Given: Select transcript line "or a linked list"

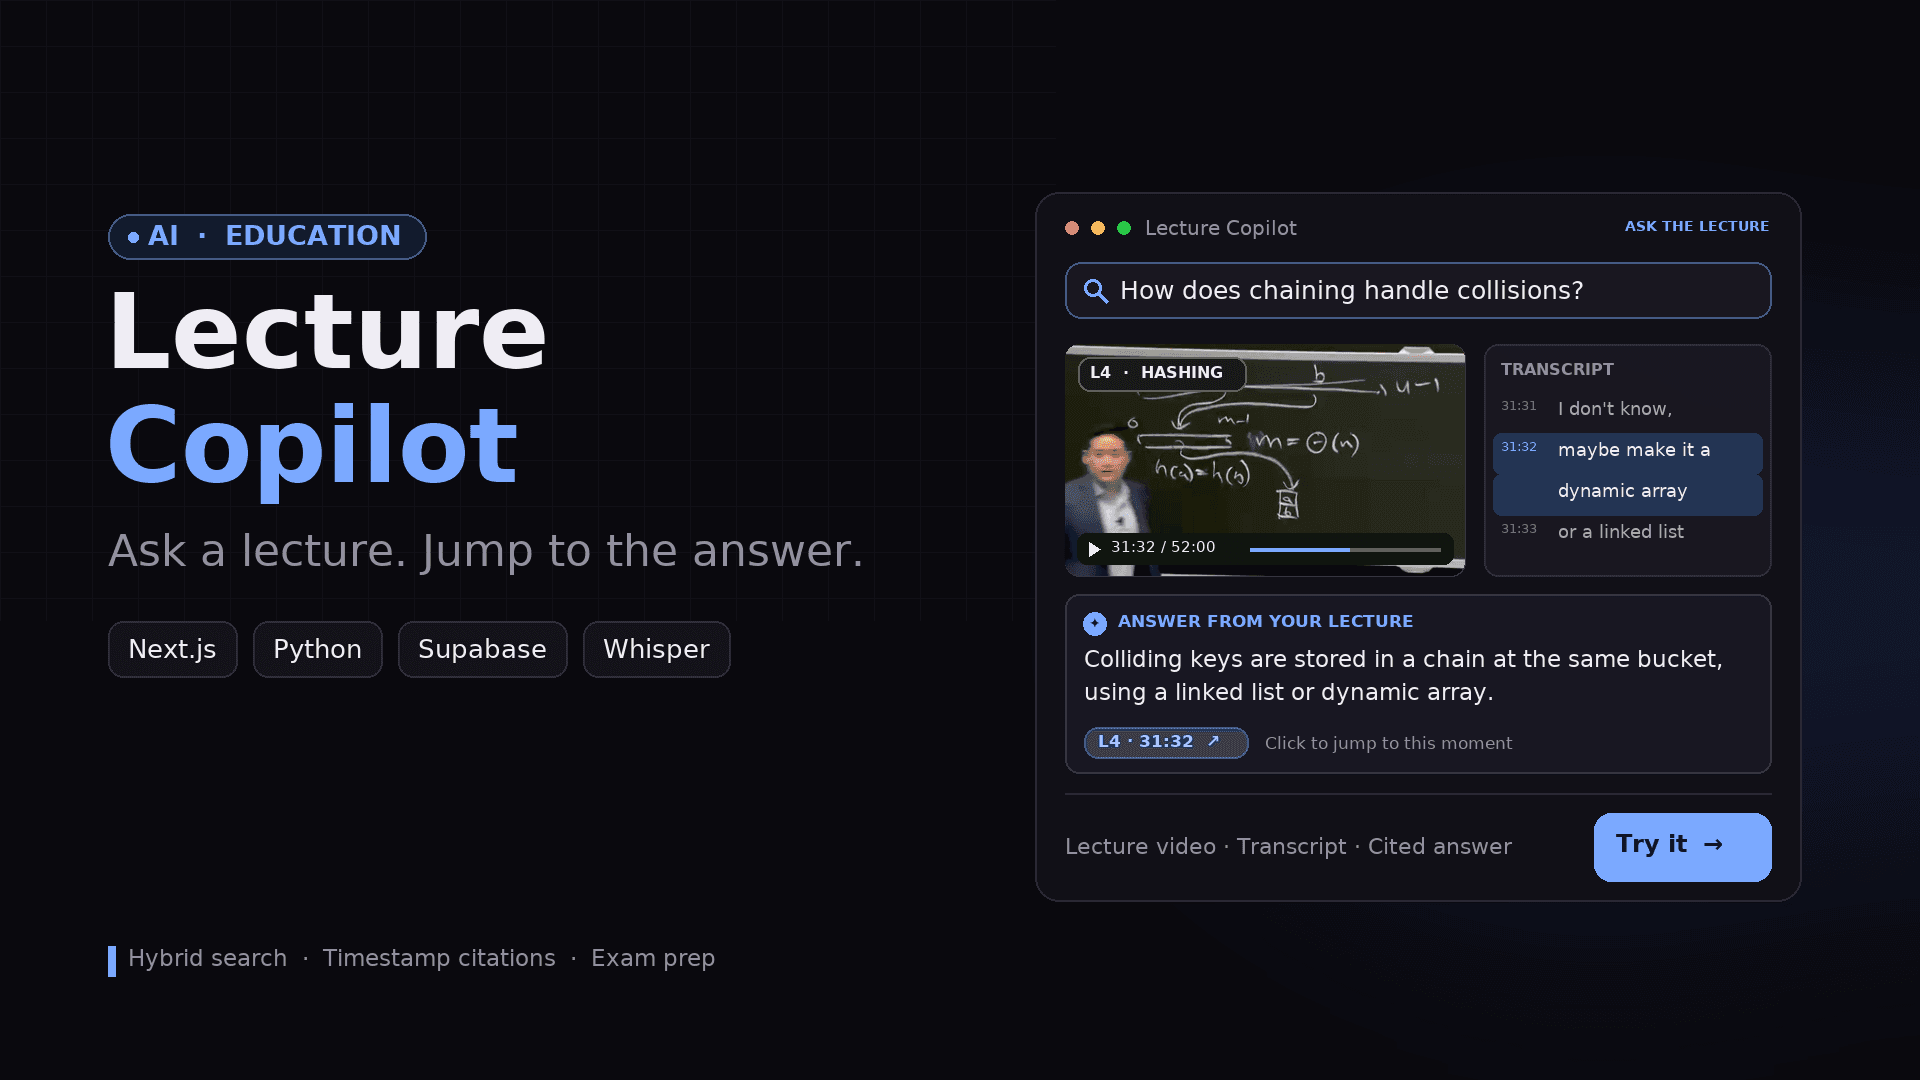Looking at the screenshot, I should coord(1620,532).
